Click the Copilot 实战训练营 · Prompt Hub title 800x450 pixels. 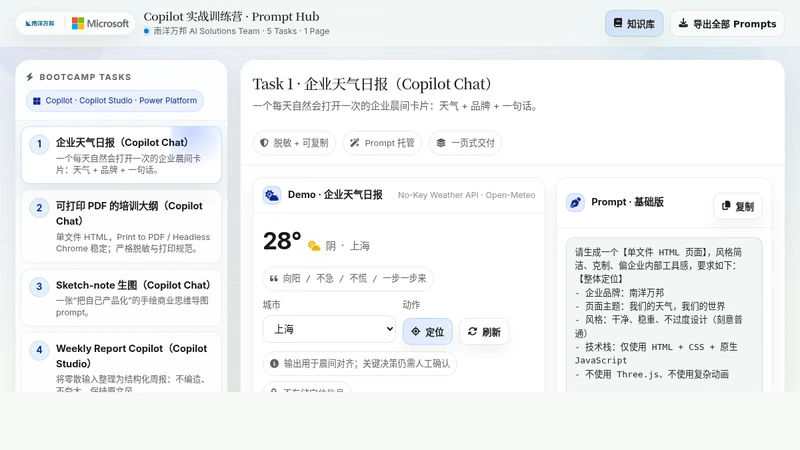point(231,17)
